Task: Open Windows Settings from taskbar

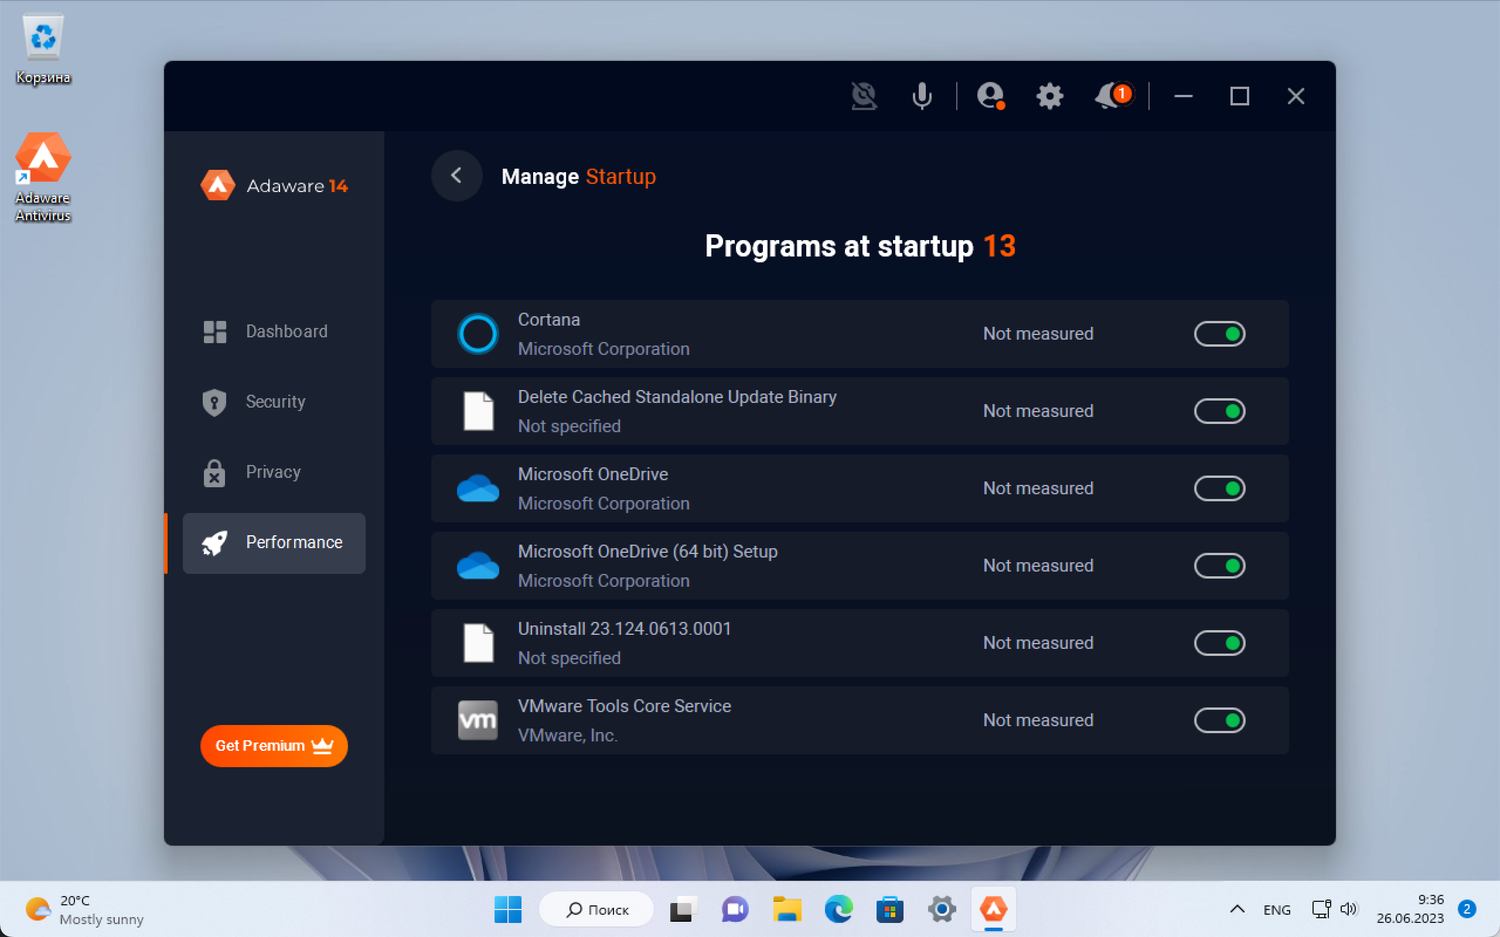Action: (942, 910)
